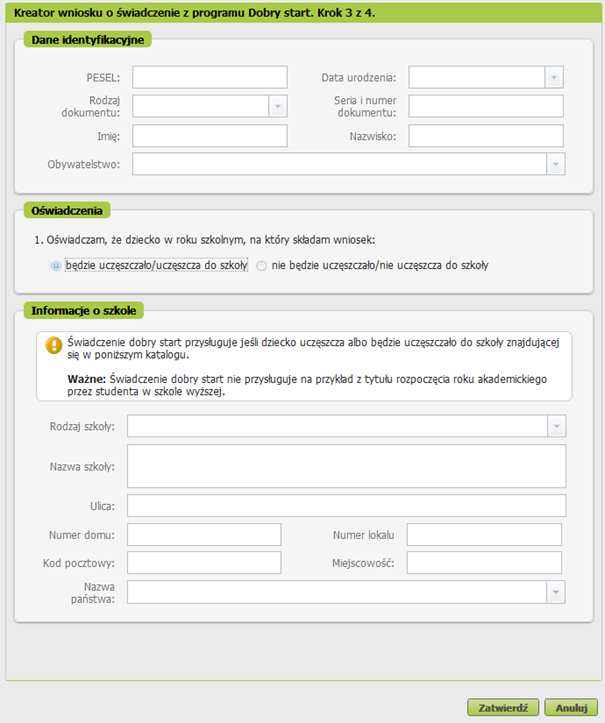The image size is (605, 723).
Task: Open the Nazwa państwa dropdown arrow
Action: point(556,593)
